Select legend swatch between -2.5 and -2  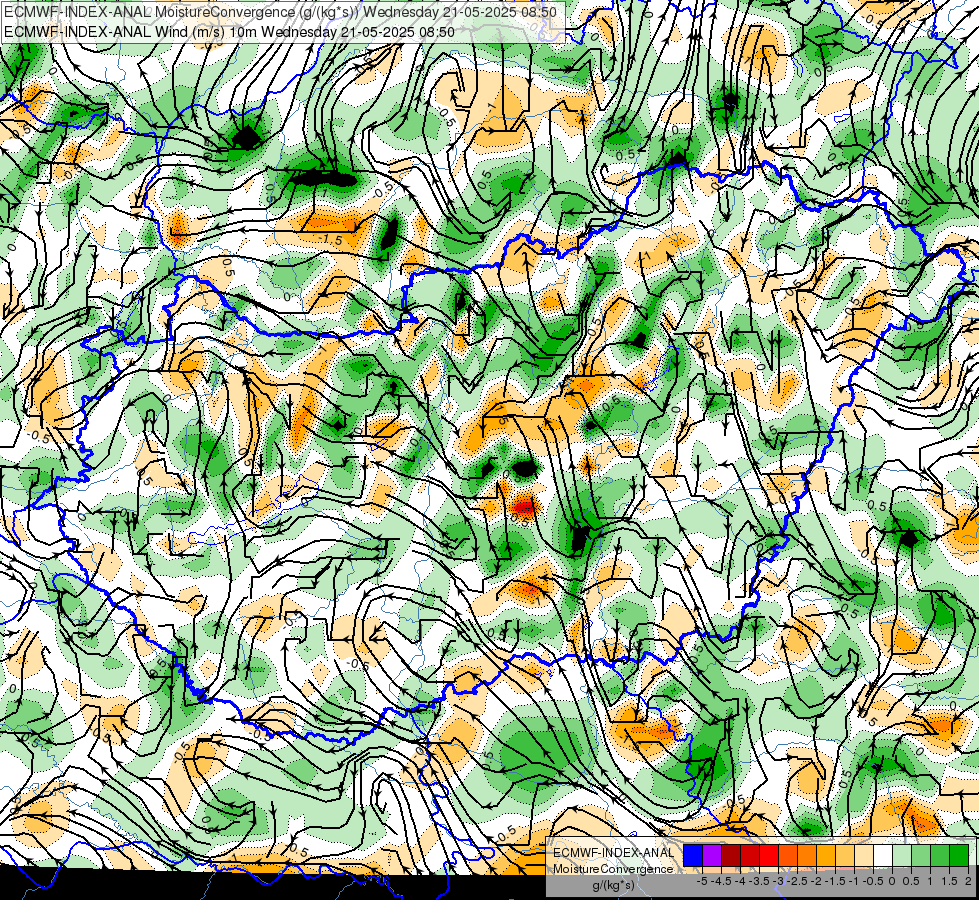click(807, 856)
